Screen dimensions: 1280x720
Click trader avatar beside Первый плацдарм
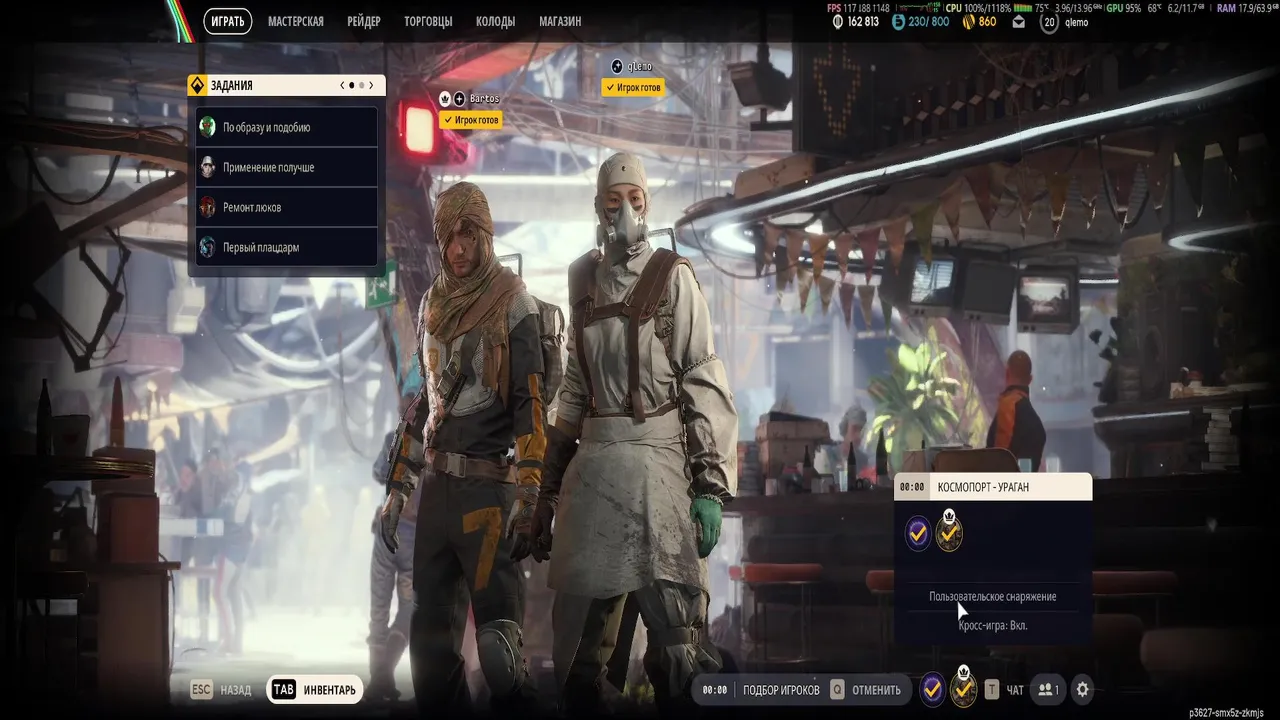coord(207,247)
